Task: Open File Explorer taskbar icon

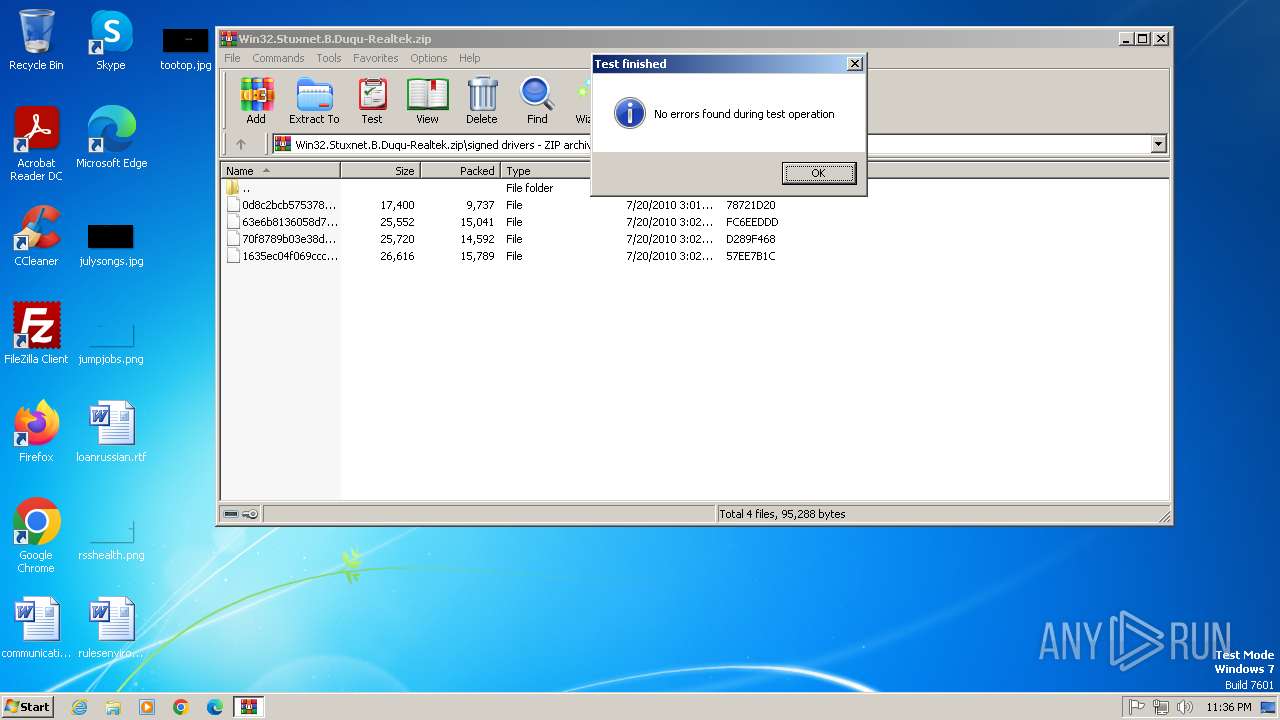Action: (x=113, y=707)
